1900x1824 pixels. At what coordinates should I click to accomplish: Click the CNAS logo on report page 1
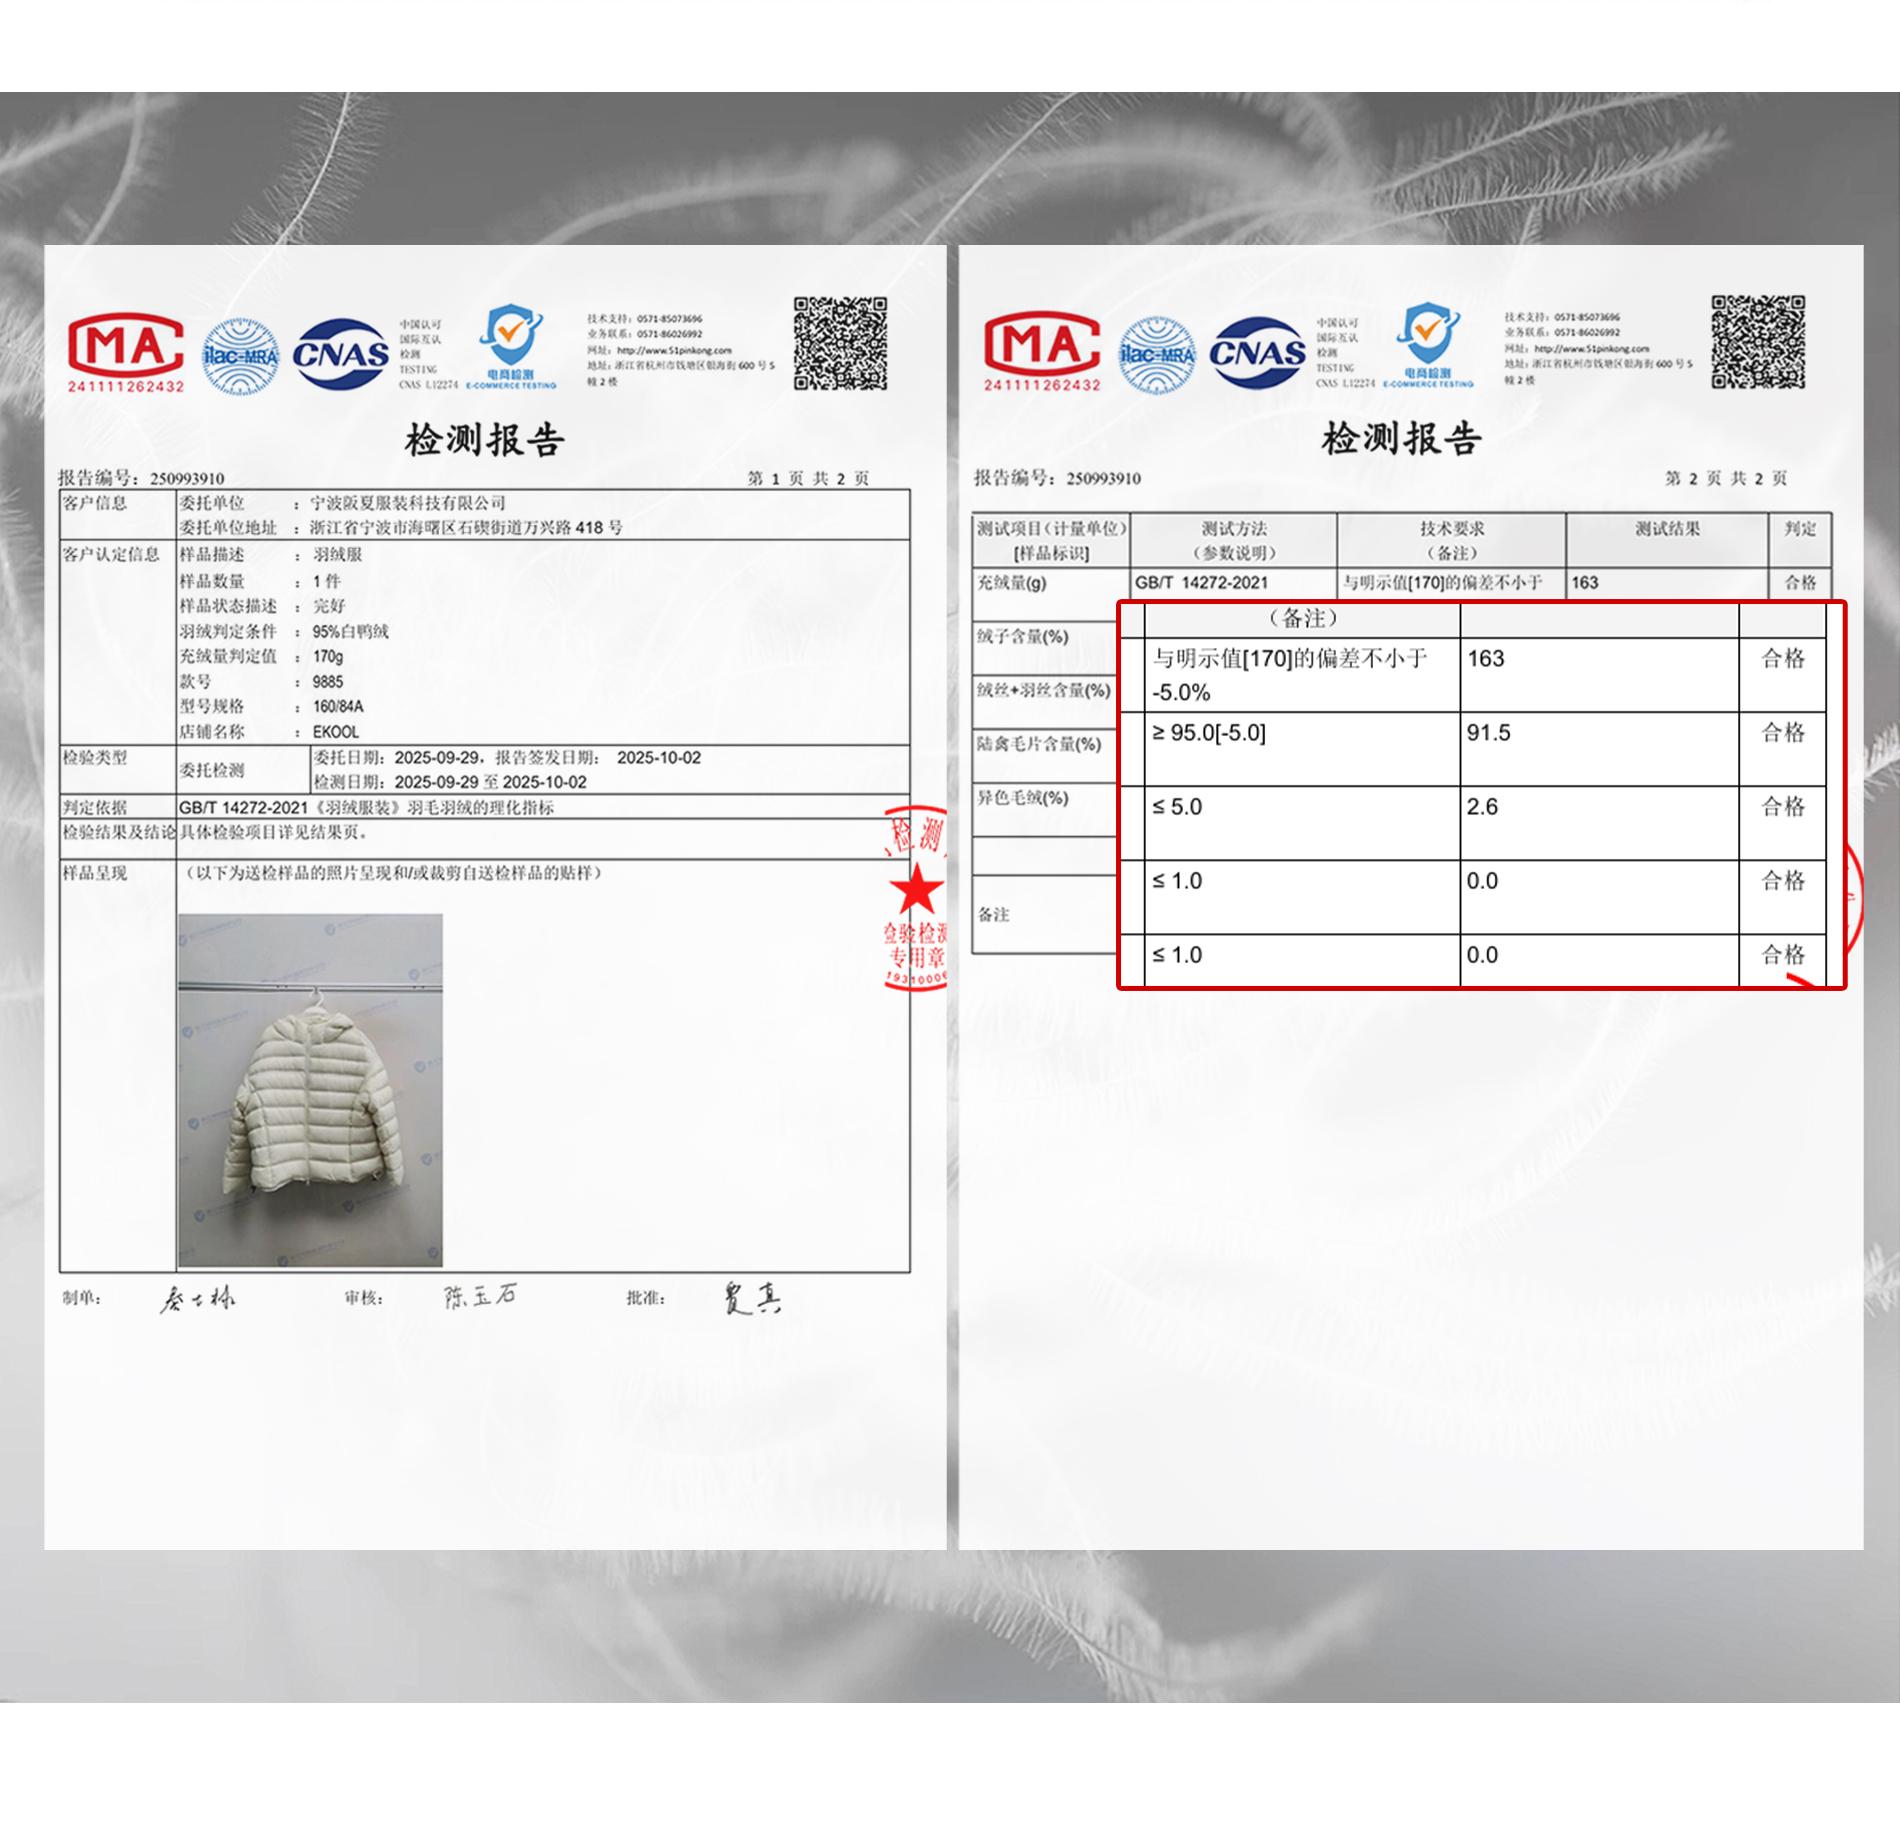(341, 355)
